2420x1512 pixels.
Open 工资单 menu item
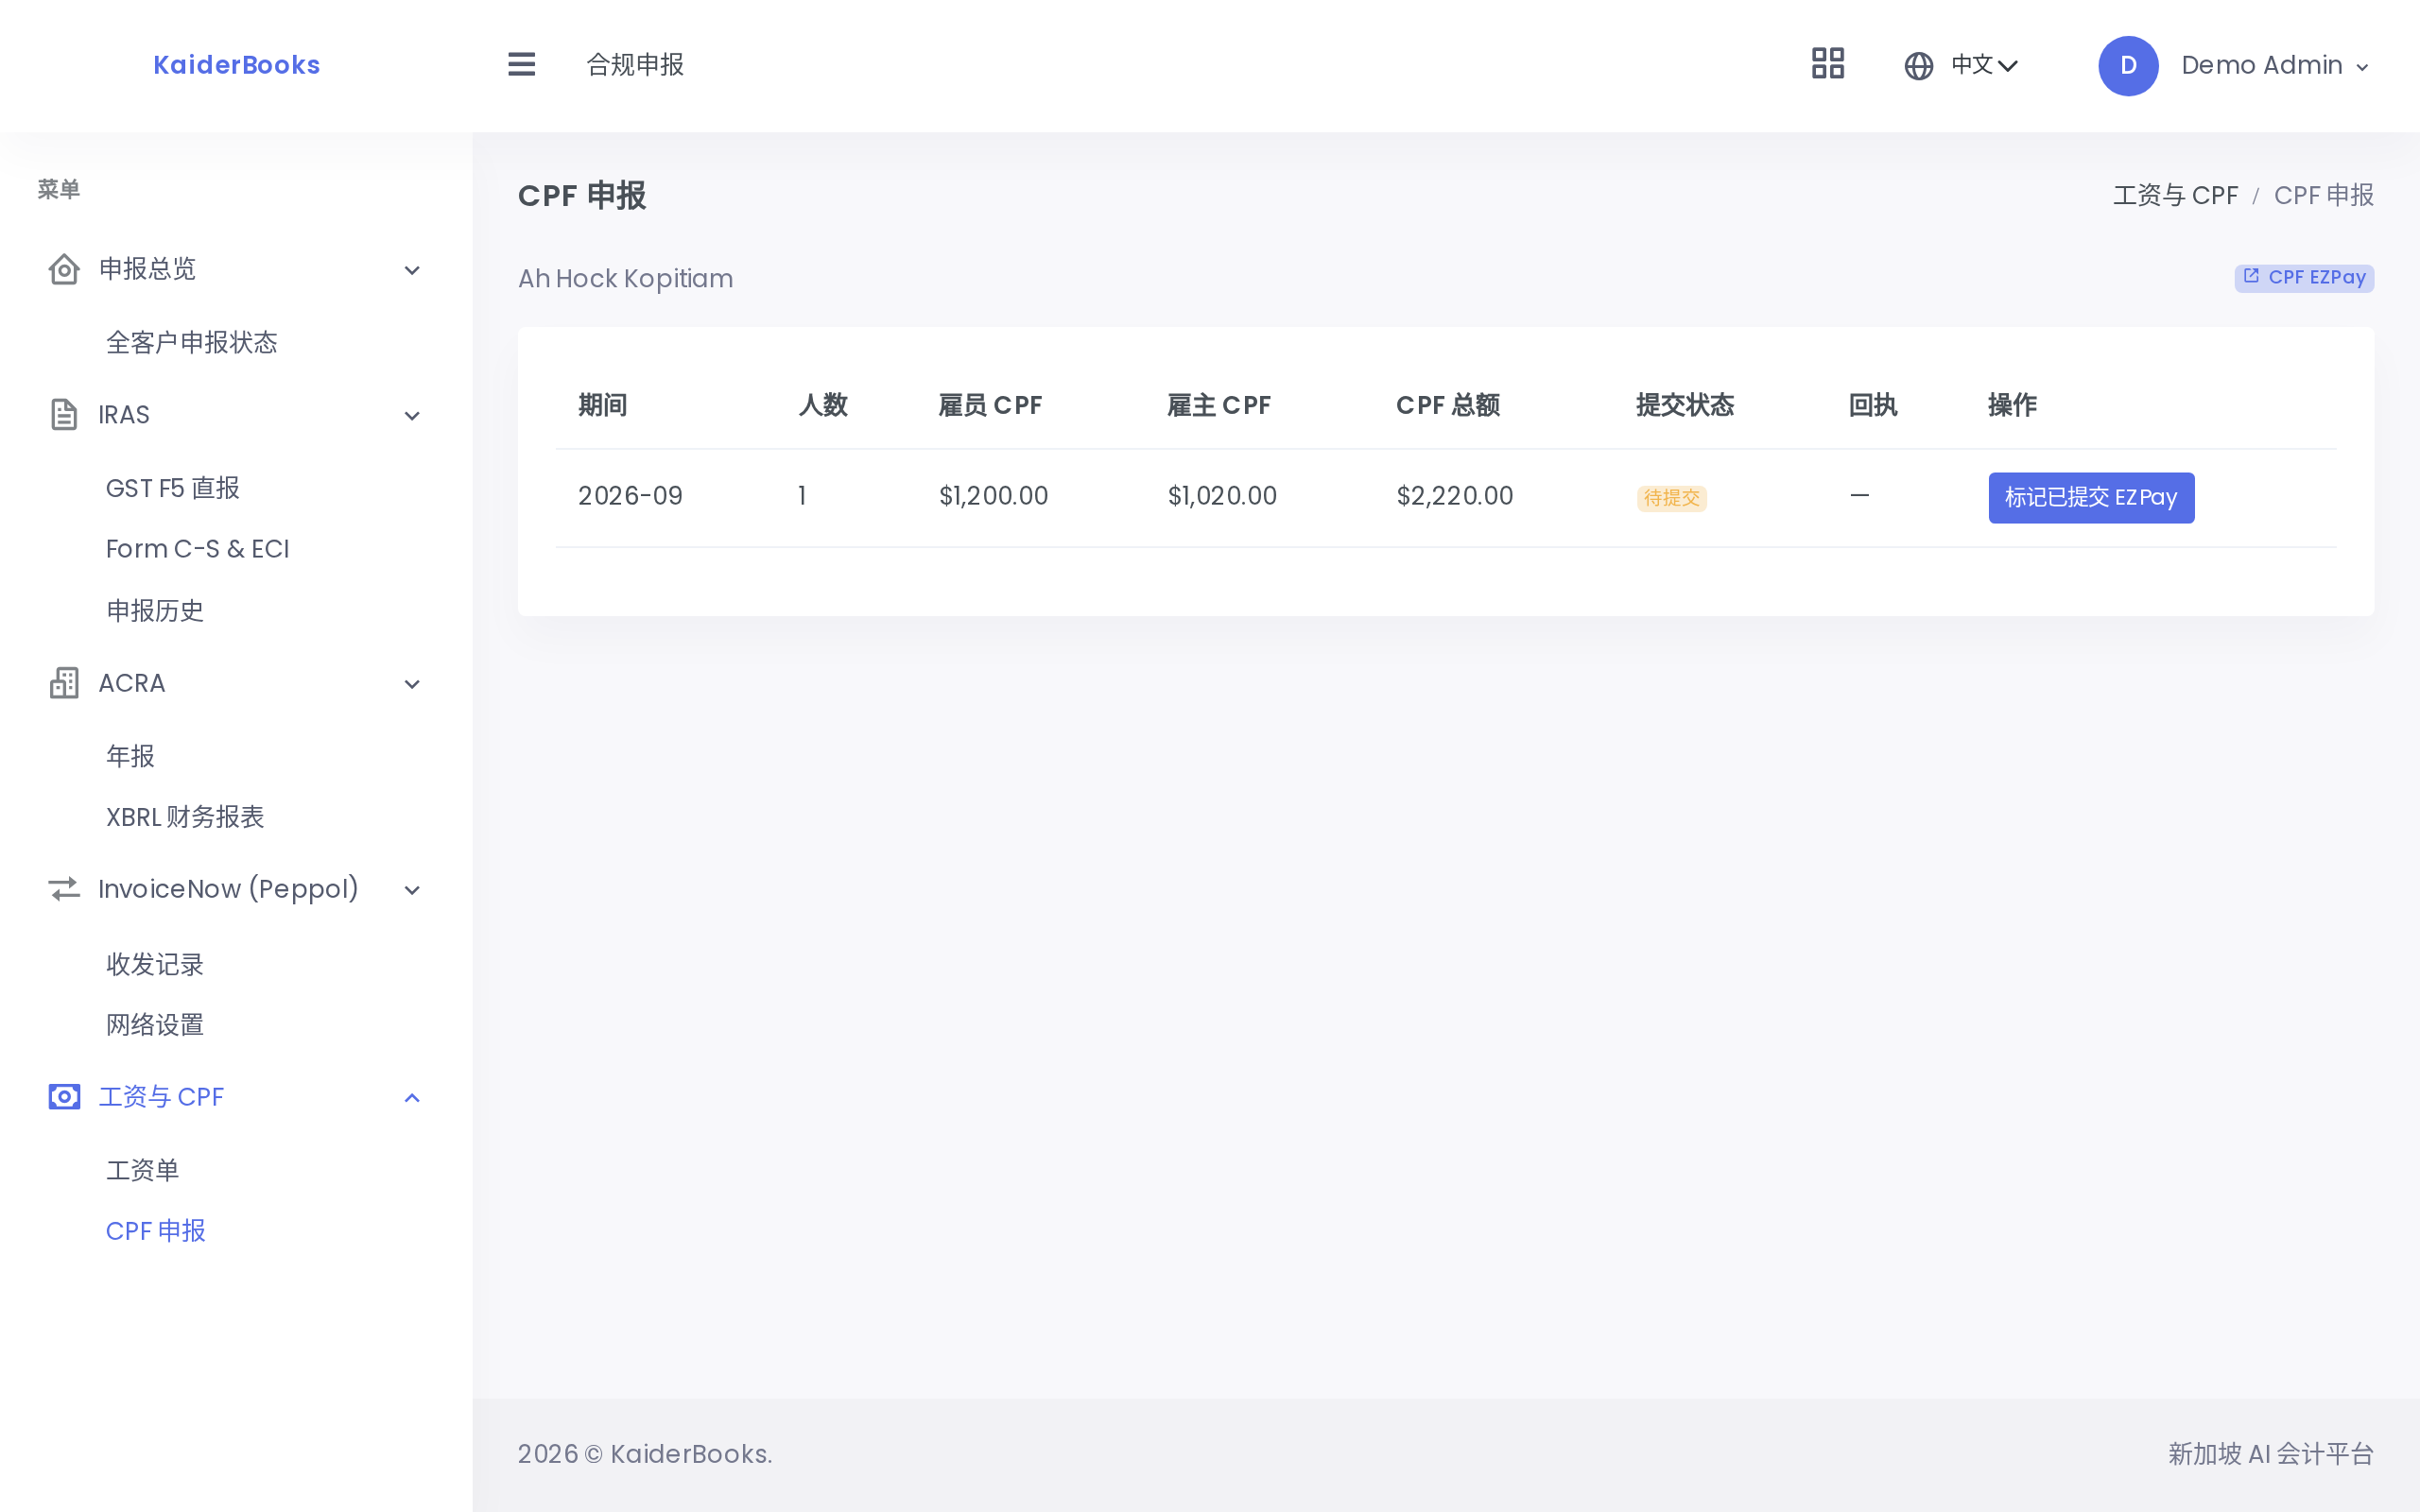tap(143, 1170)
